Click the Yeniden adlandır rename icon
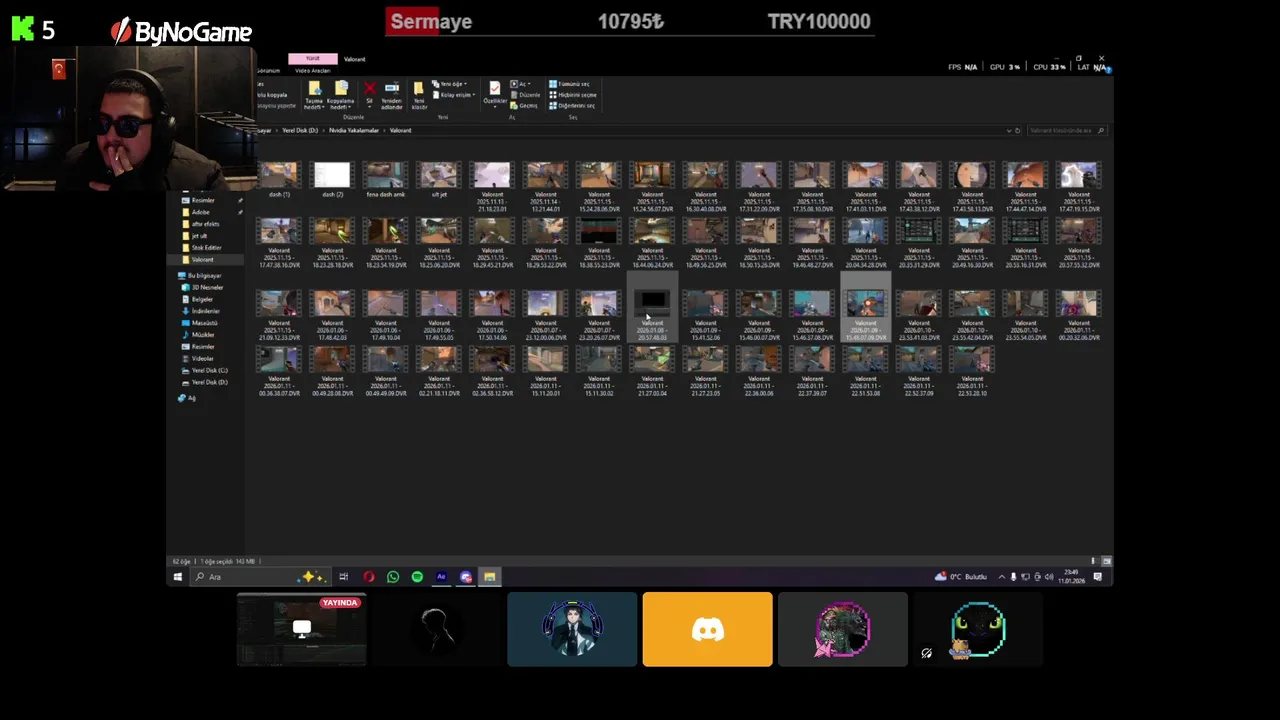Image resolution: width=1280 pixels, height=720 pixels. tap(392, 87)
